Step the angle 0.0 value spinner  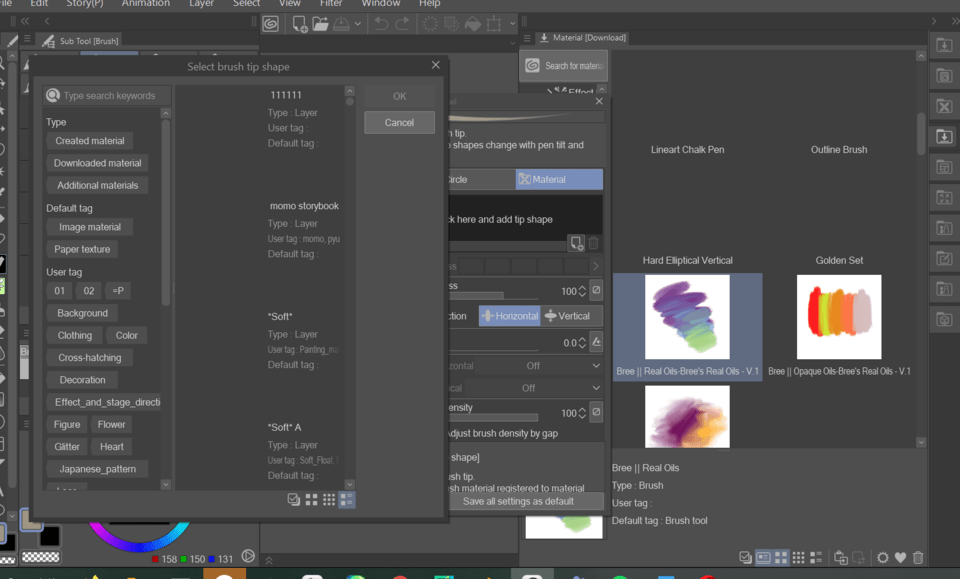pyautogui.click(x=582, y=343)
